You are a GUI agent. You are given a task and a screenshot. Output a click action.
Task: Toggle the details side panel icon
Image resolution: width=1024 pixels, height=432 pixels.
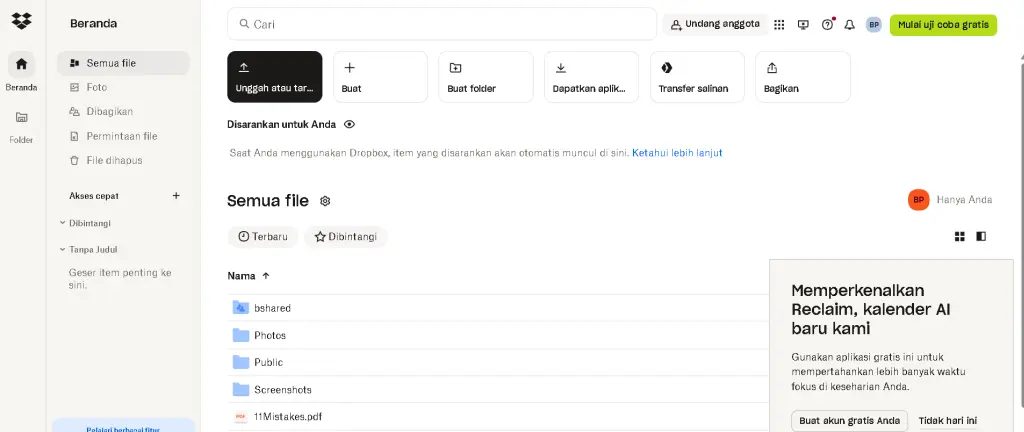tap(981, 237)
